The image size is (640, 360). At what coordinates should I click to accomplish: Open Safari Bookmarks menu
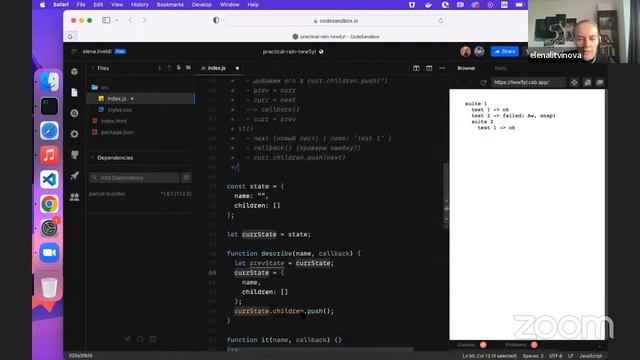[x=170, y=4]
